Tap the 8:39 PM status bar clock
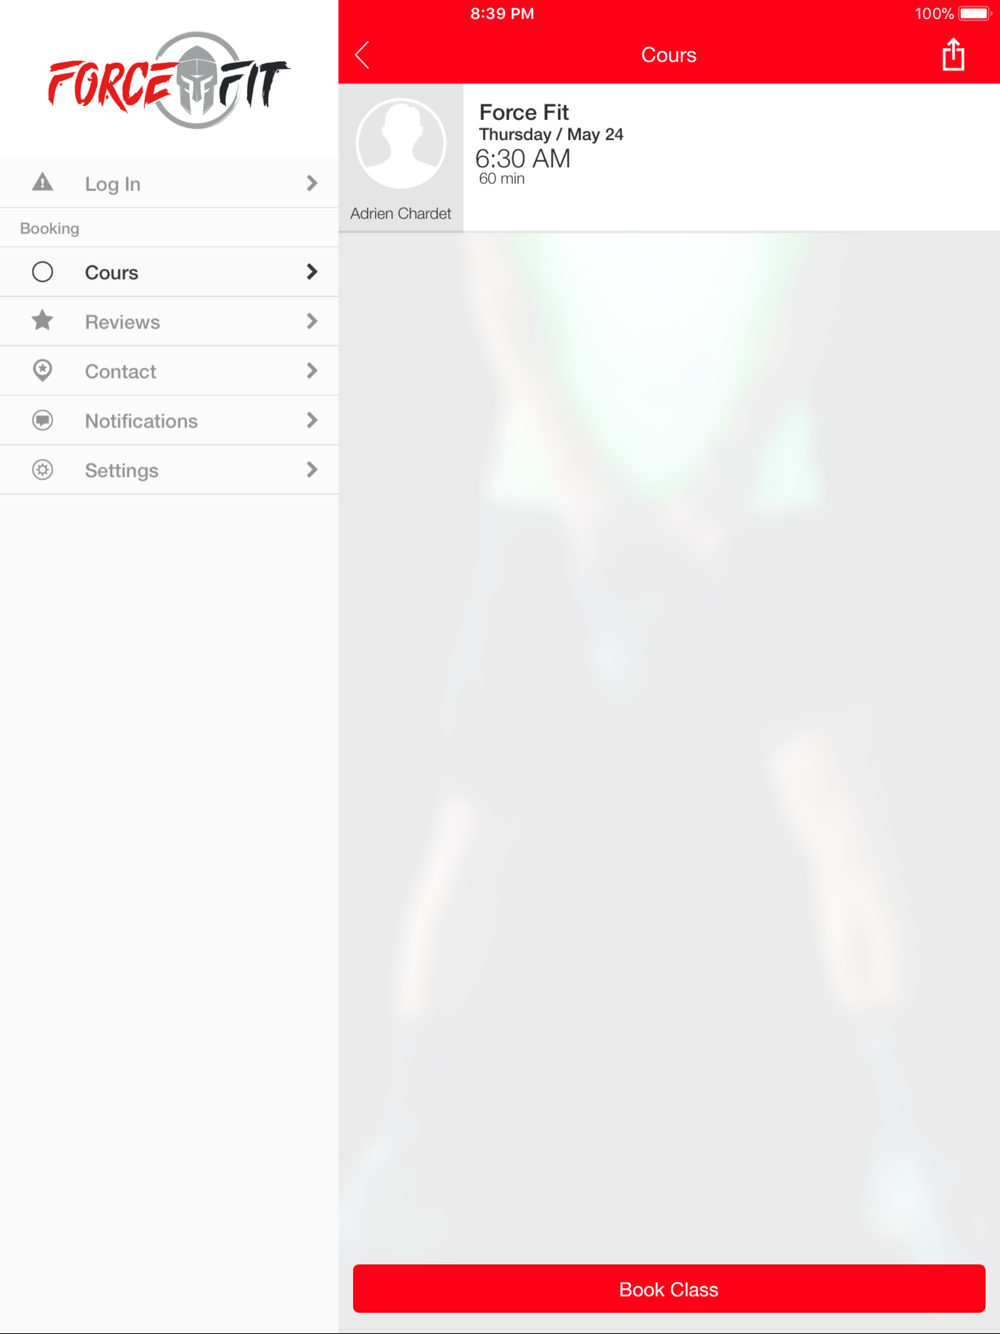1000x1334 pixels. [502, 14]
